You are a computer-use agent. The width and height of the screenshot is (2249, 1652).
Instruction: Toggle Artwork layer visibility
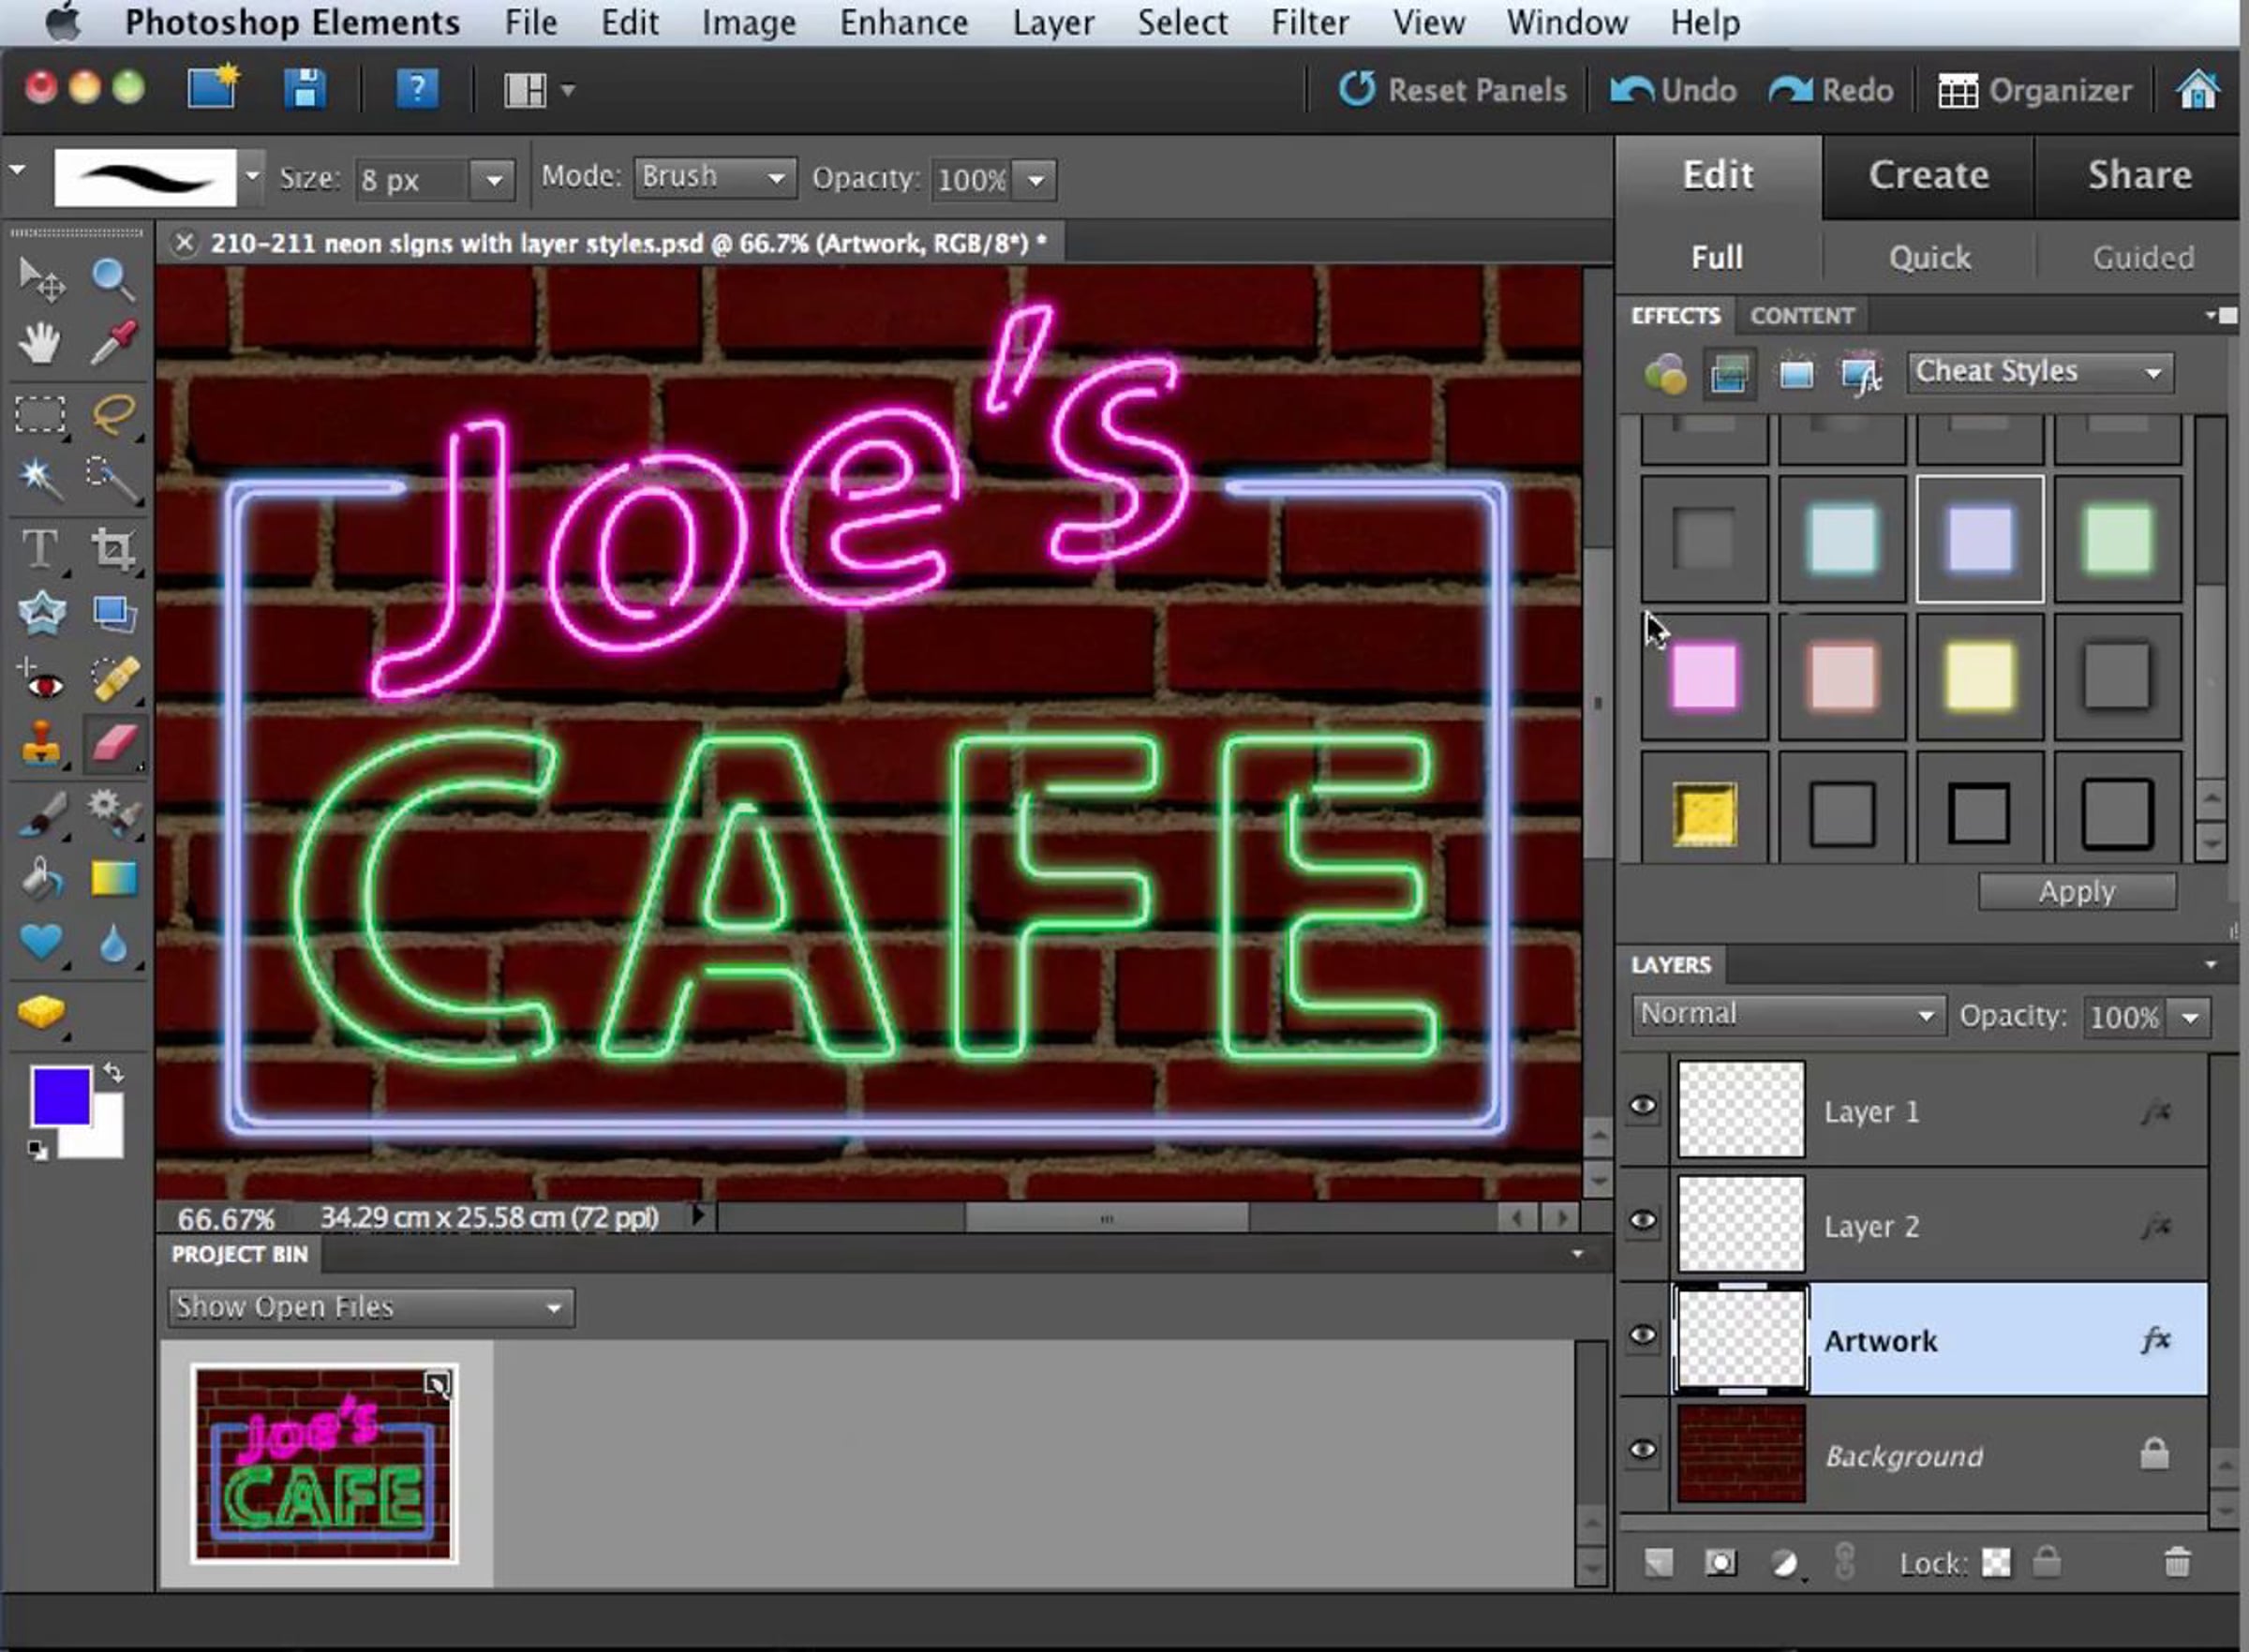click(1642, 1336)
